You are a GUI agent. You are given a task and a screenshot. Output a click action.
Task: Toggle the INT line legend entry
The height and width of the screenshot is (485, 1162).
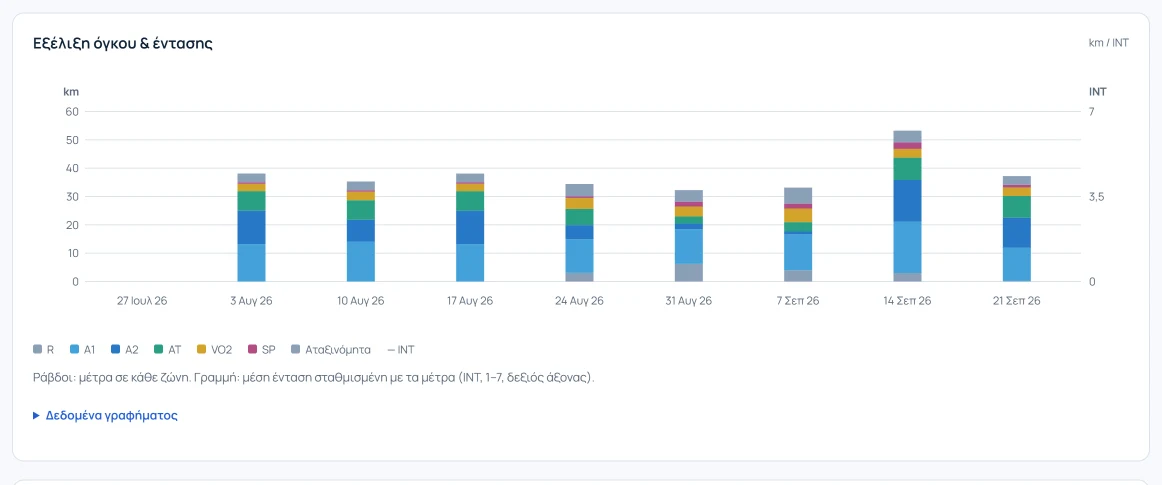pyautogui.click(x=401, y=349)
